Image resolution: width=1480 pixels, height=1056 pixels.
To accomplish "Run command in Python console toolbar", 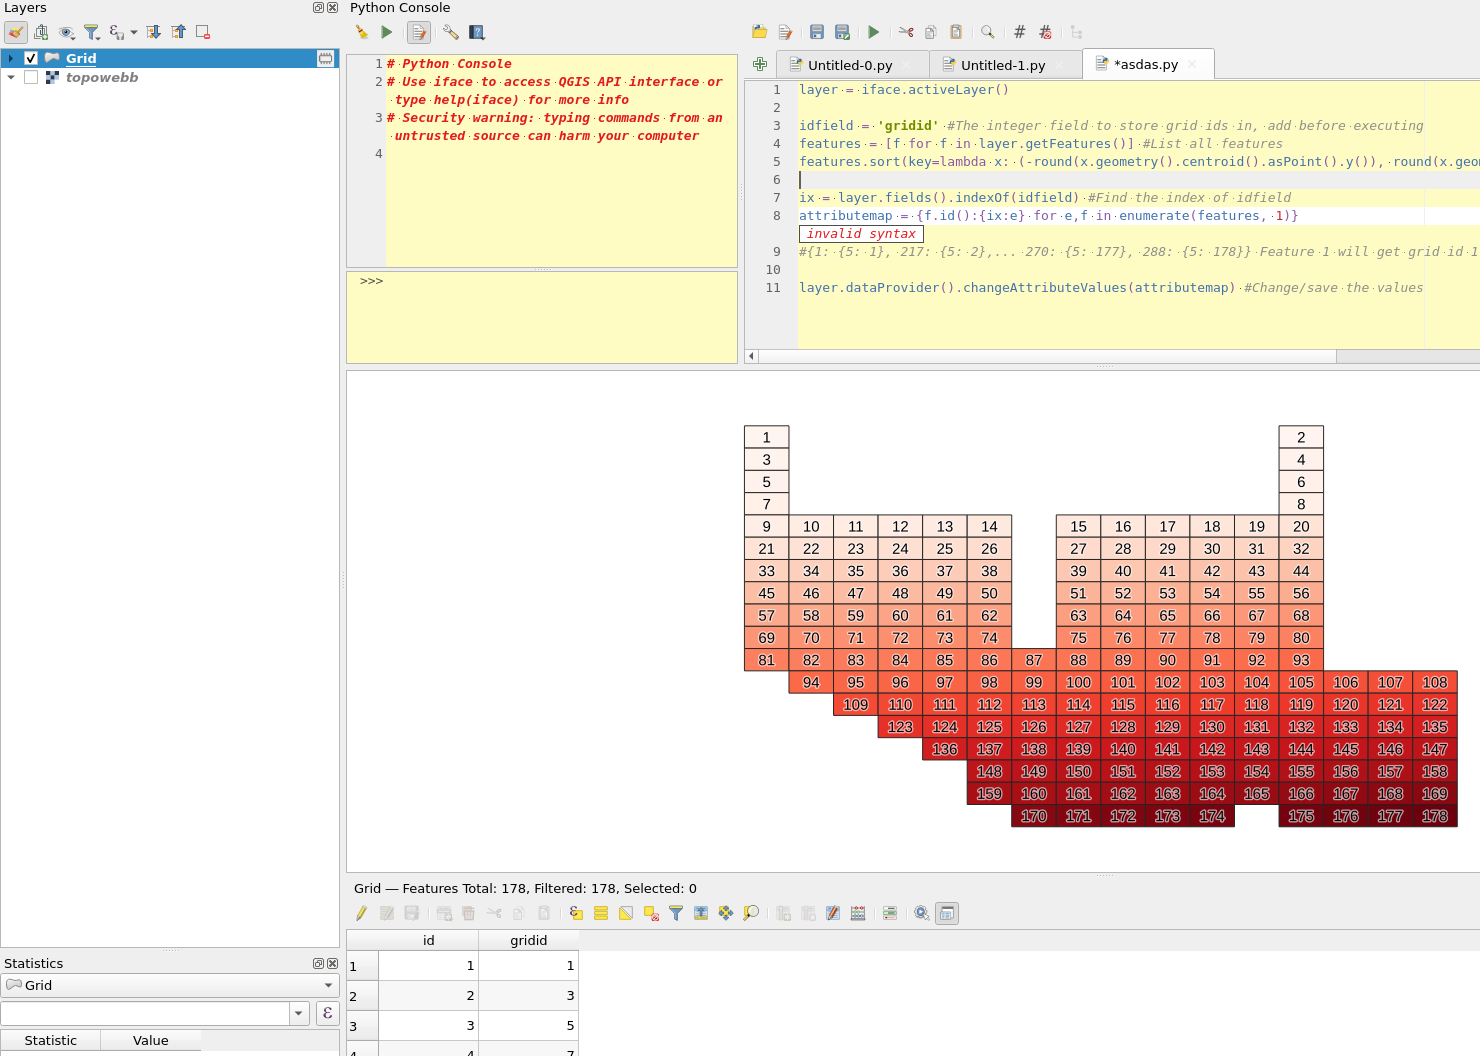I will coord(387,32).
